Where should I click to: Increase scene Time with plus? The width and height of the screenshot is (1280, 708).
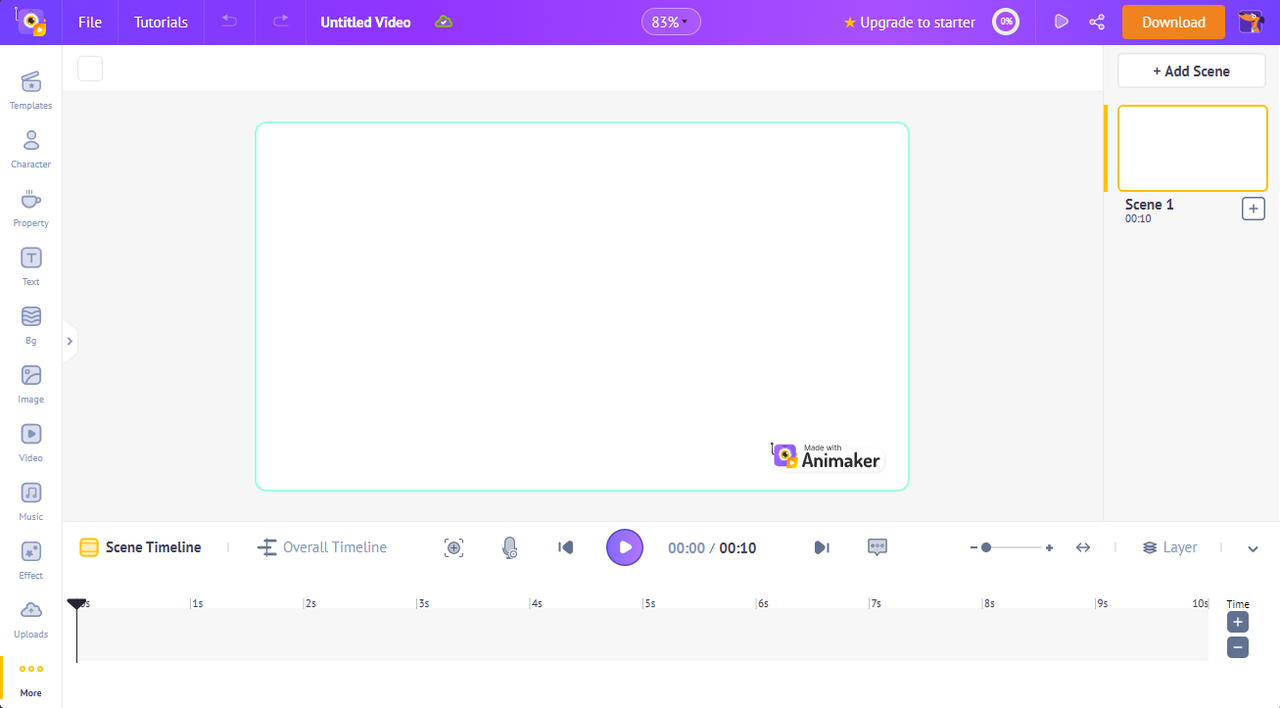coord(1238,622)
